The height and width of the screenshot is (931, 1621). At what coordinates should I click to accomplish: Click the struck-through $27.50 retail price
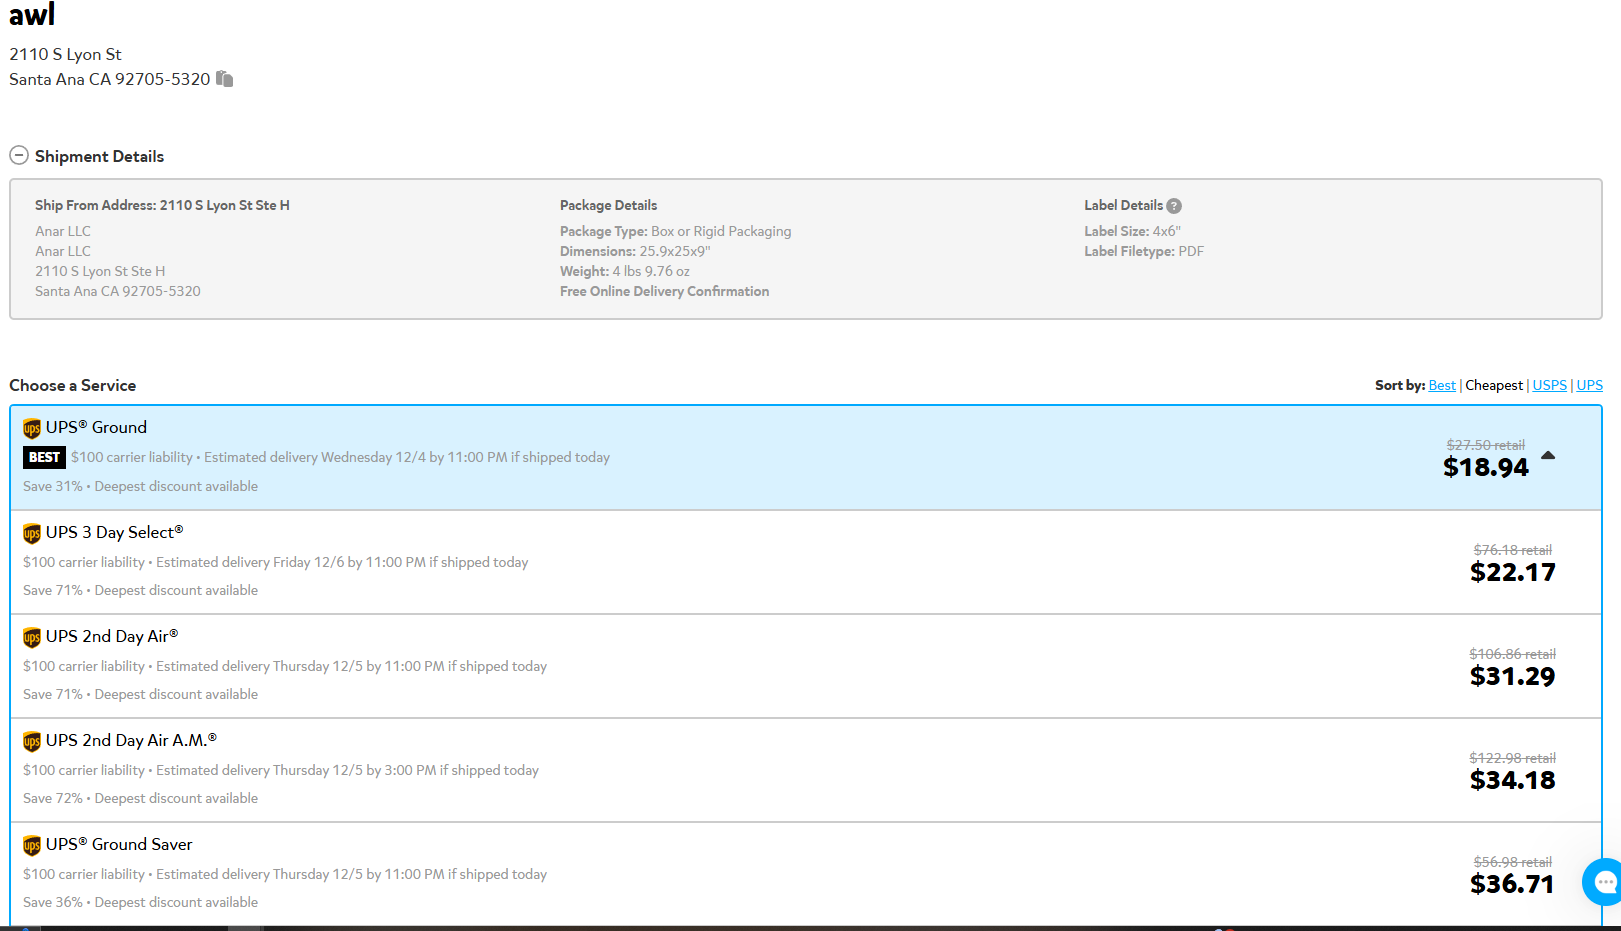pyautogui.click(x=1486, y=445)
